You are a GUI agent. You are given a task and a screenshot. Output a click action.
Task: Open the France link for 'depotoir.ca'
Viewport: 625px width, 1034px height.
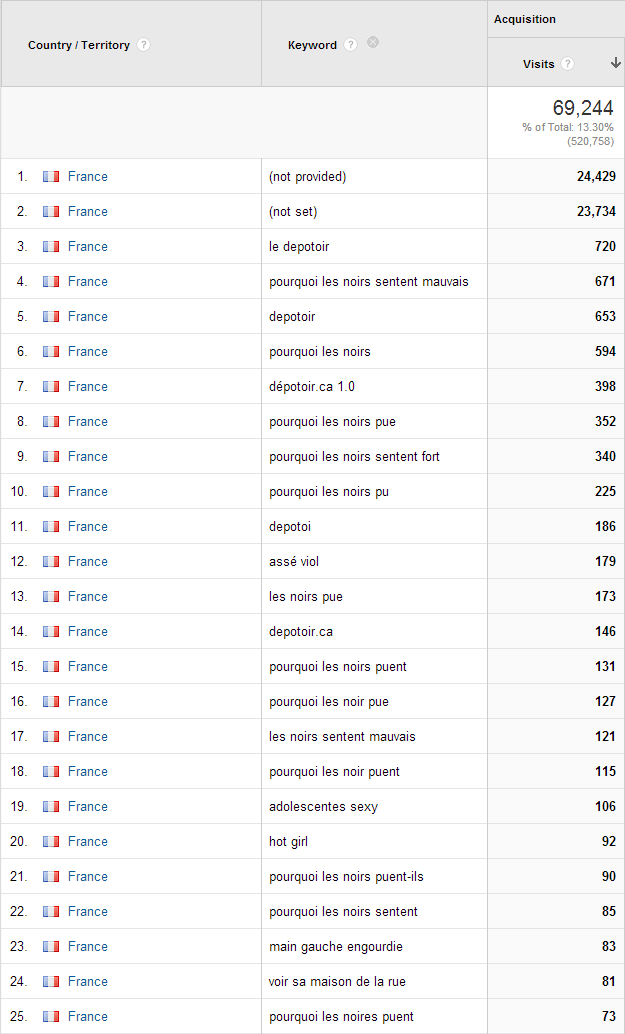point(88,631)
